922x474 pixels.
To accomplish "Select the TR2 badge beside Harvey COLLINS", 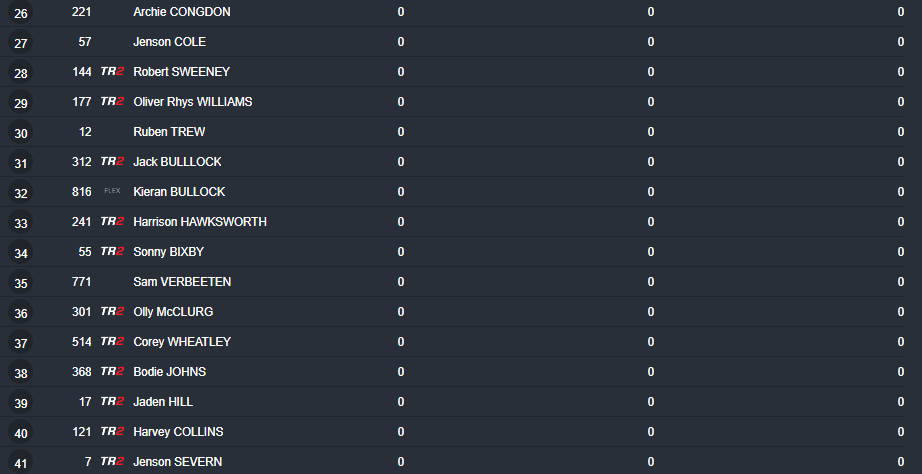I will (x=112, y=432).
